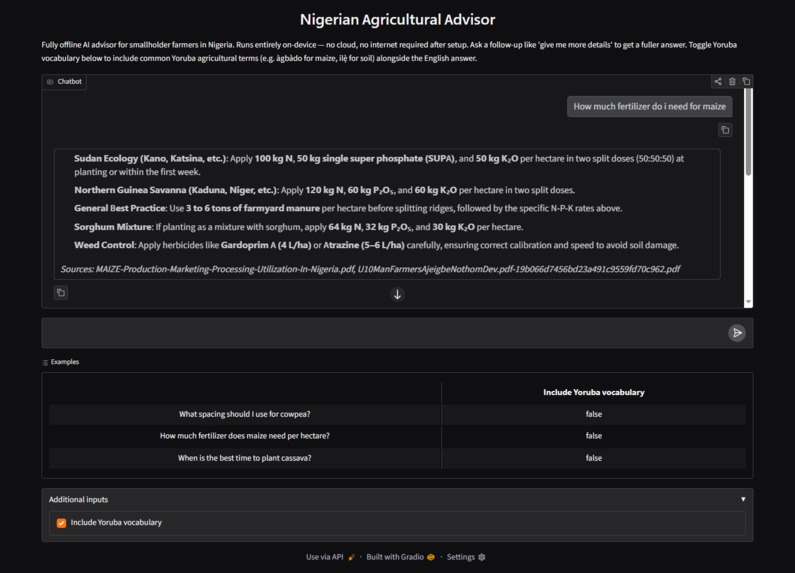795x573 pixels.
Task: Click the 'false' value in cassava example row
Action: 594,457
